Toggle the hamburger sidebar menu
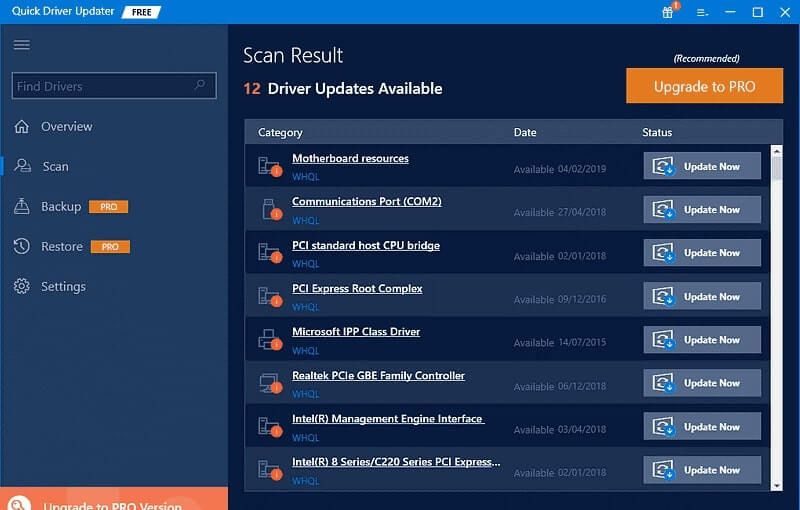This screenshot has height=510, width=800. [x=21, y=45]
